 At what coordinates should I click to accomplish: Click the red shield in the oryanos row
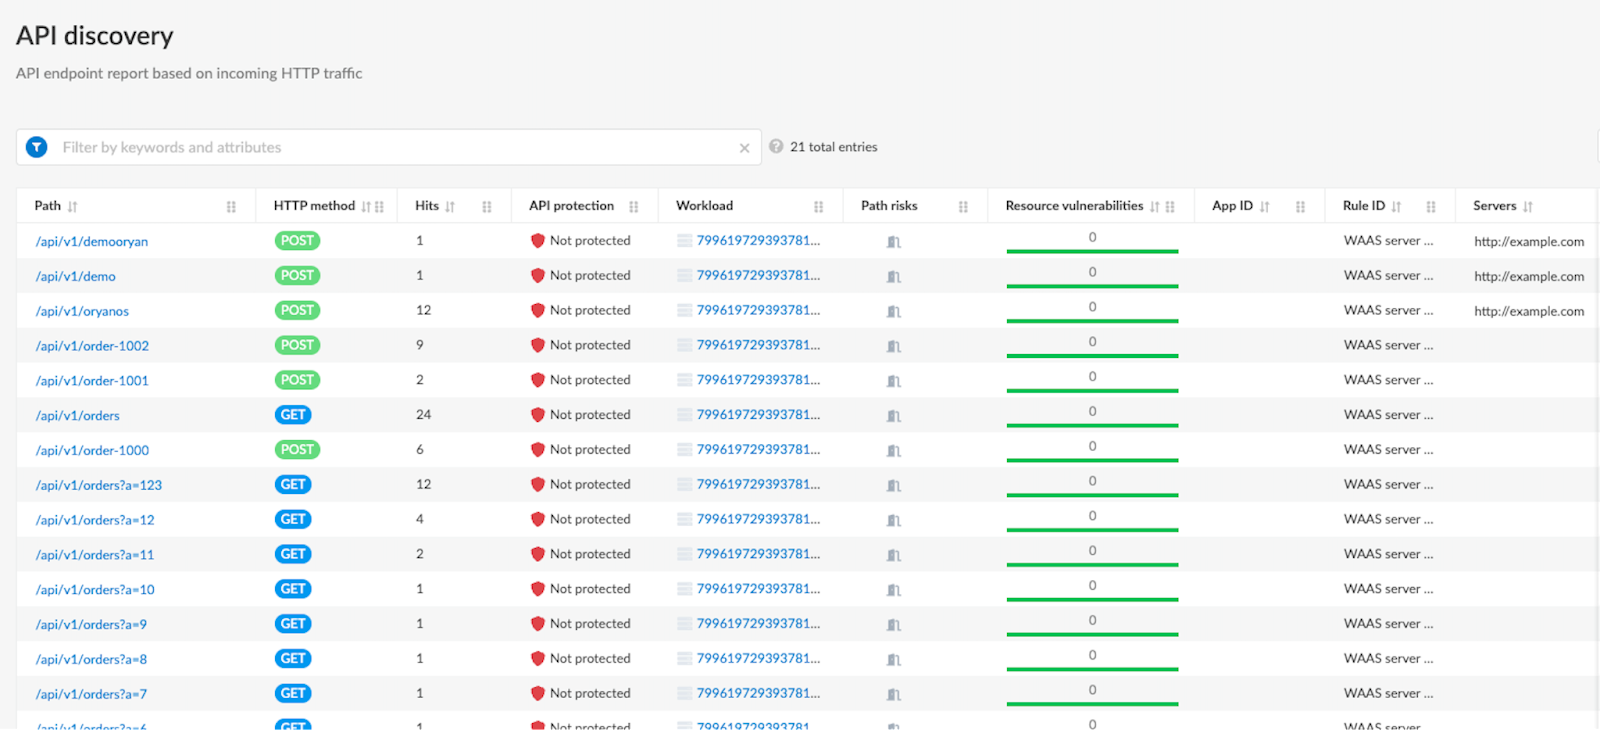[x=538, y=310]
